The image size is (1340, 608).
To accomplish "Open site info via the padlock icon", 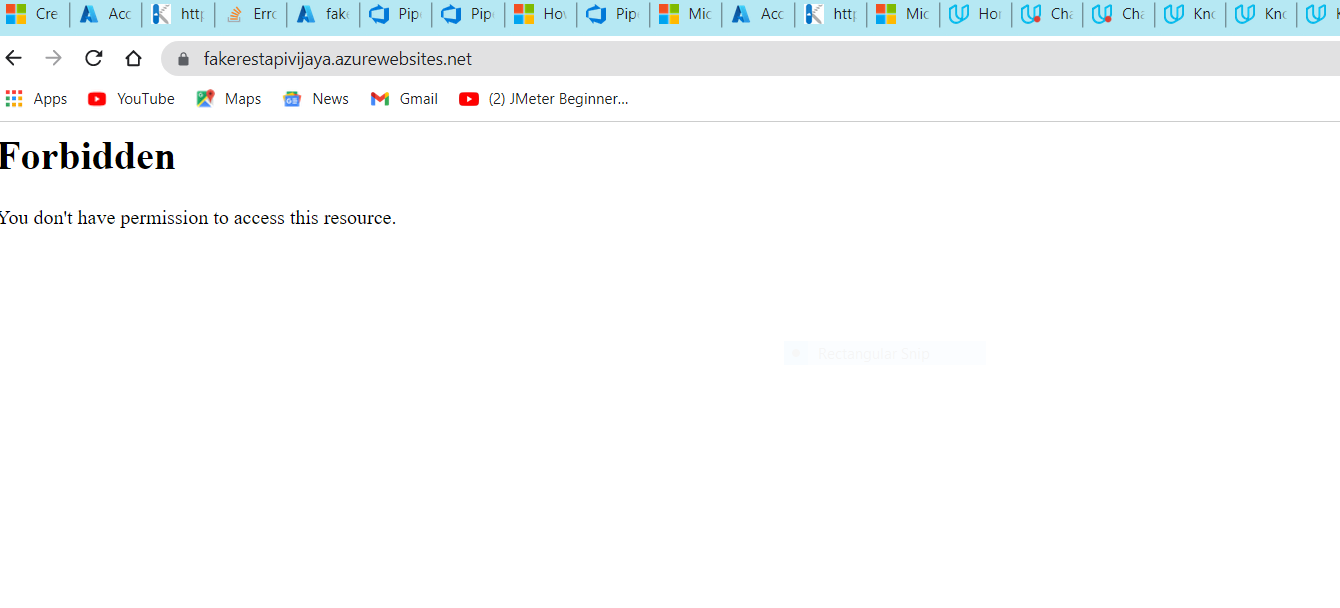I will click(182, 58).
